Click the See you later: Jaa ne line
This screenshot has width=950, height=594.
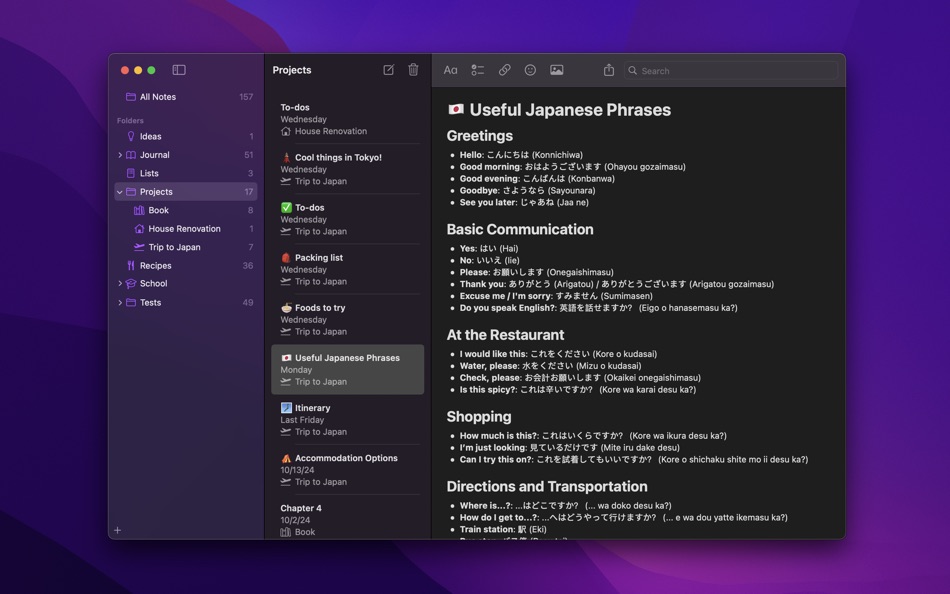click(x=524, y=202)
